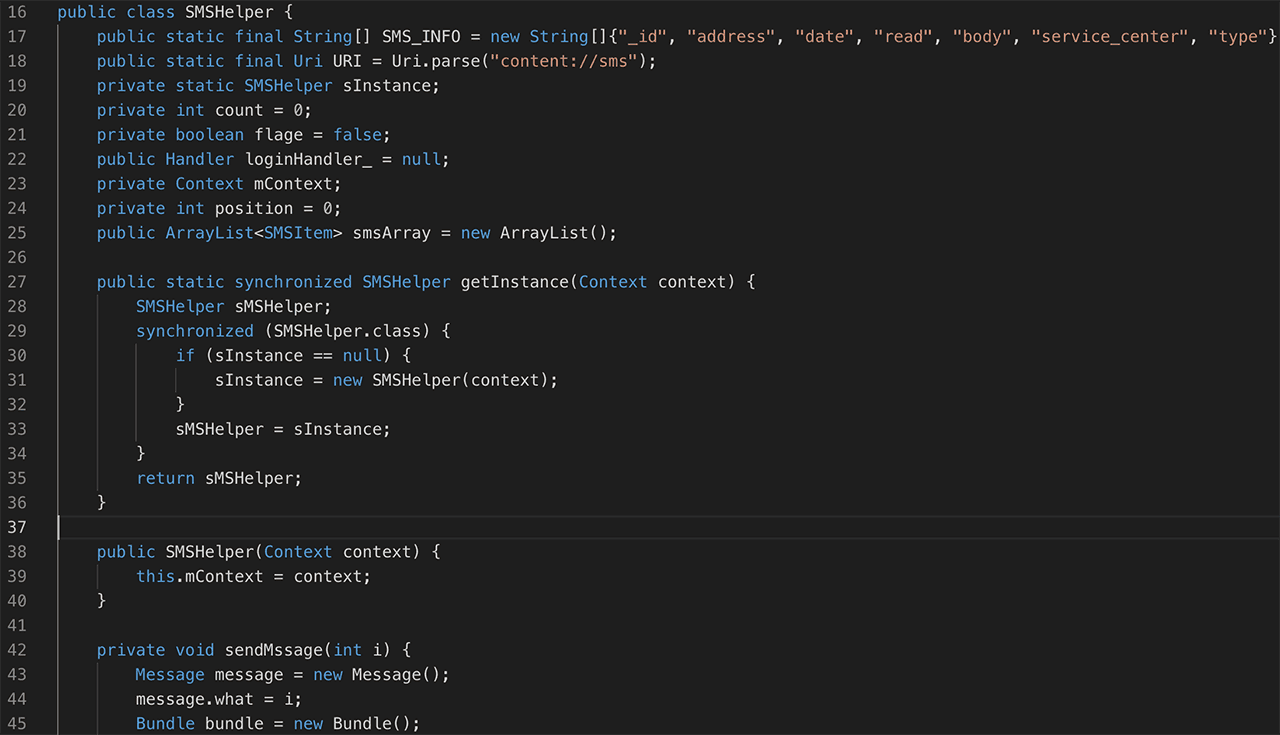1280x735 pixels.
Task: Select the loginHandler_ field name
Action: point(317,159)
